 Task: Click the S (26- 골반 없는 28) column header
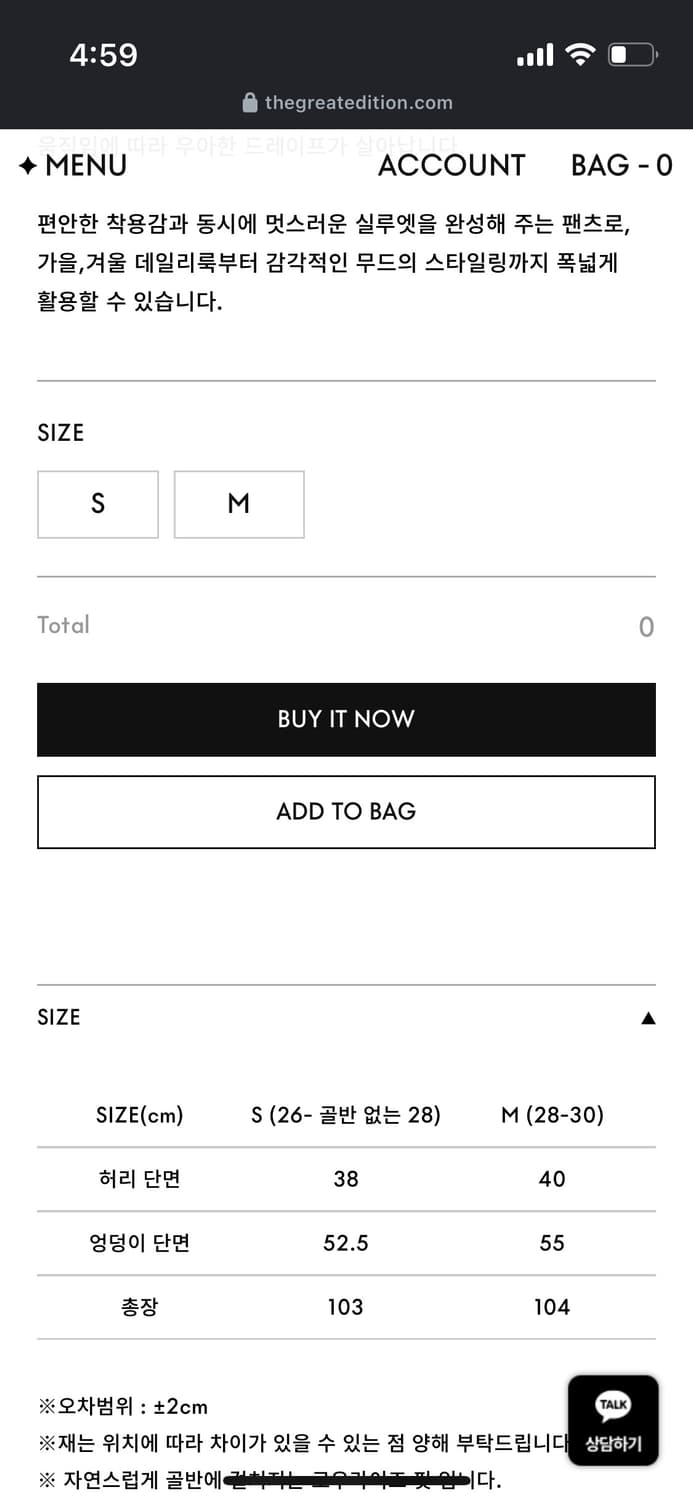click(x=345, y=1115)
